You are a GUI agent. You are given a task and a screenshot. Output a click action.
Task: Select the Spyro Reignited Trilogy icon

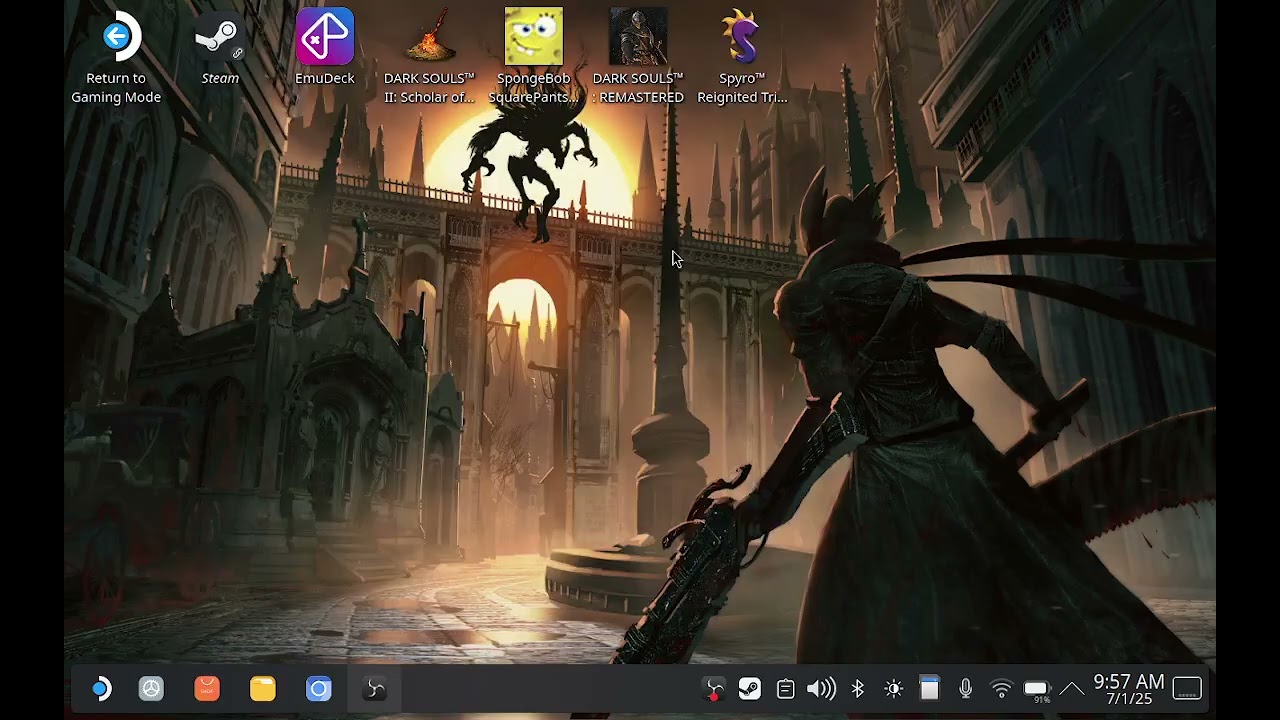pyautogui.click(x=742, y=58)
